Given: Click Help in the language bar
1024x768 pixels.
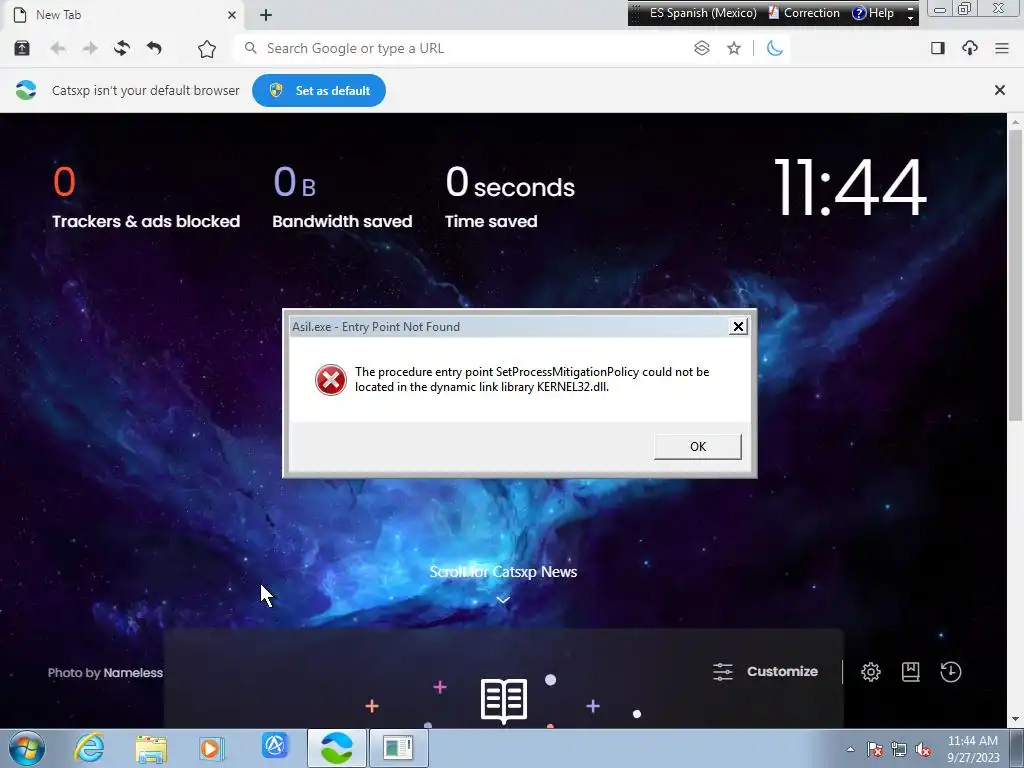Looking at the screenshot, I should point(873,13).
